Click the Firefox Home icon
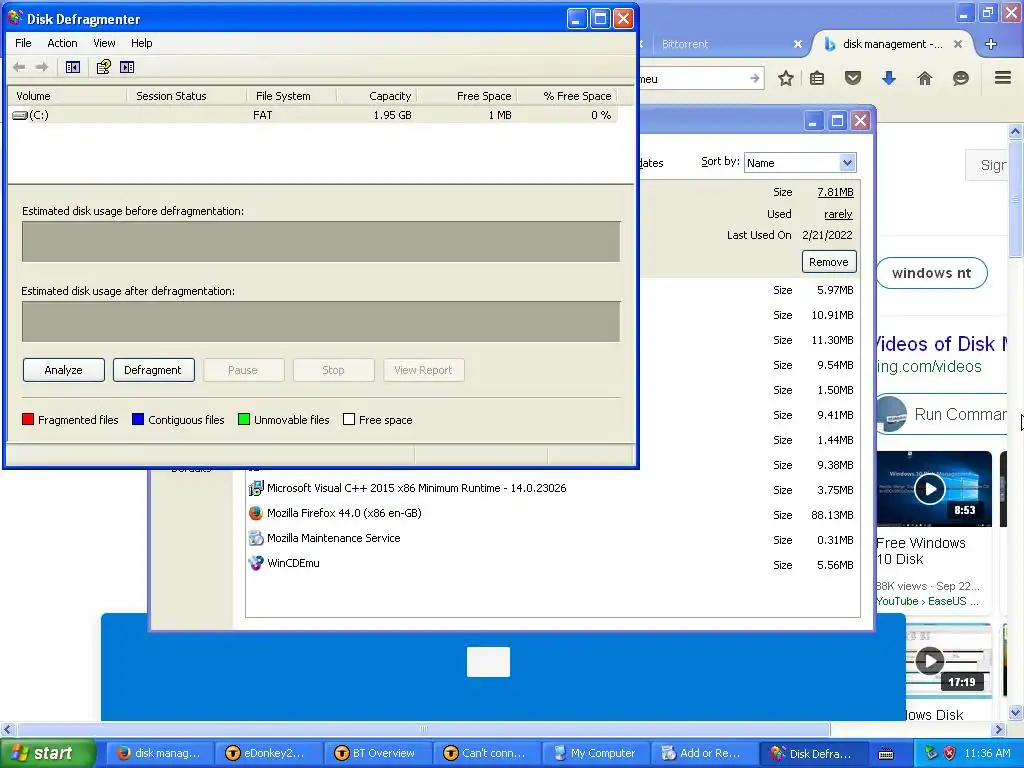Screen dimensions: 1024x768 [x=925, y=78]
